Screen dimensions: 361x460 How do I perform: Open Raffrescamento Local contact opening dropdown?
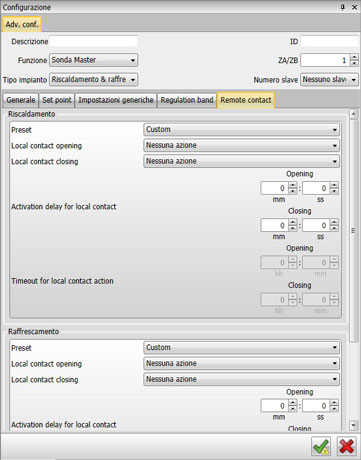241,363
